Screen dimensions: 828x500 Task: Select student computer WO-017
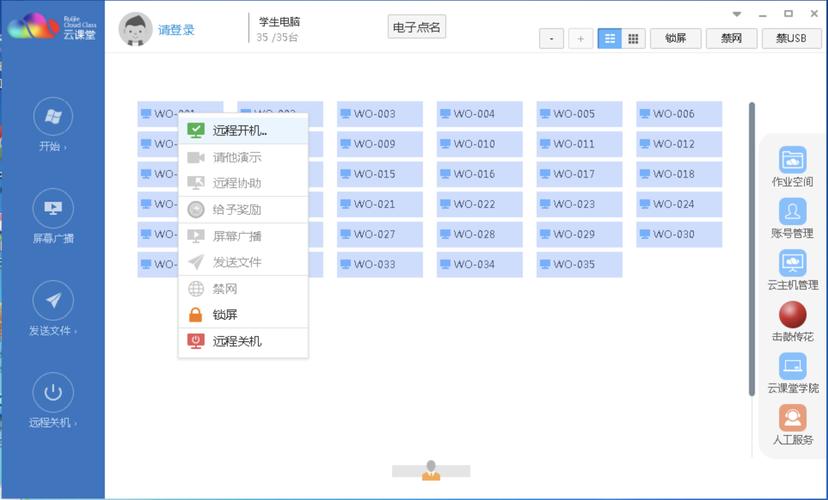coord(578,174)
